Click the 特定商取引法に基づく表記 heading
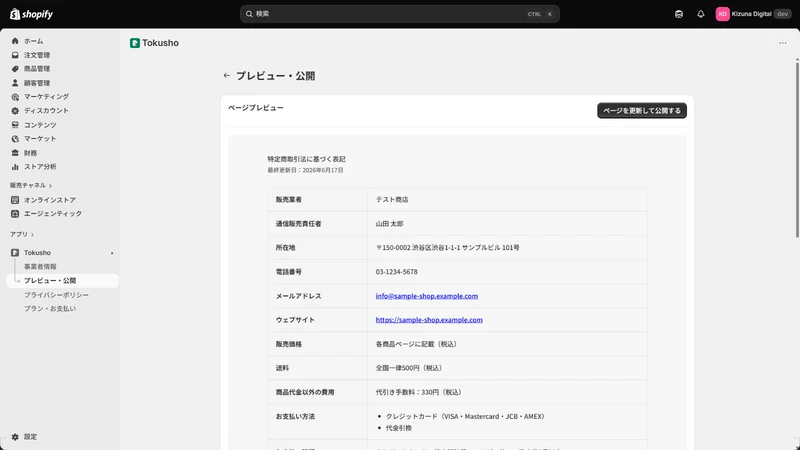The width and height of the screenshot is (800, 450). click(306, 159)
